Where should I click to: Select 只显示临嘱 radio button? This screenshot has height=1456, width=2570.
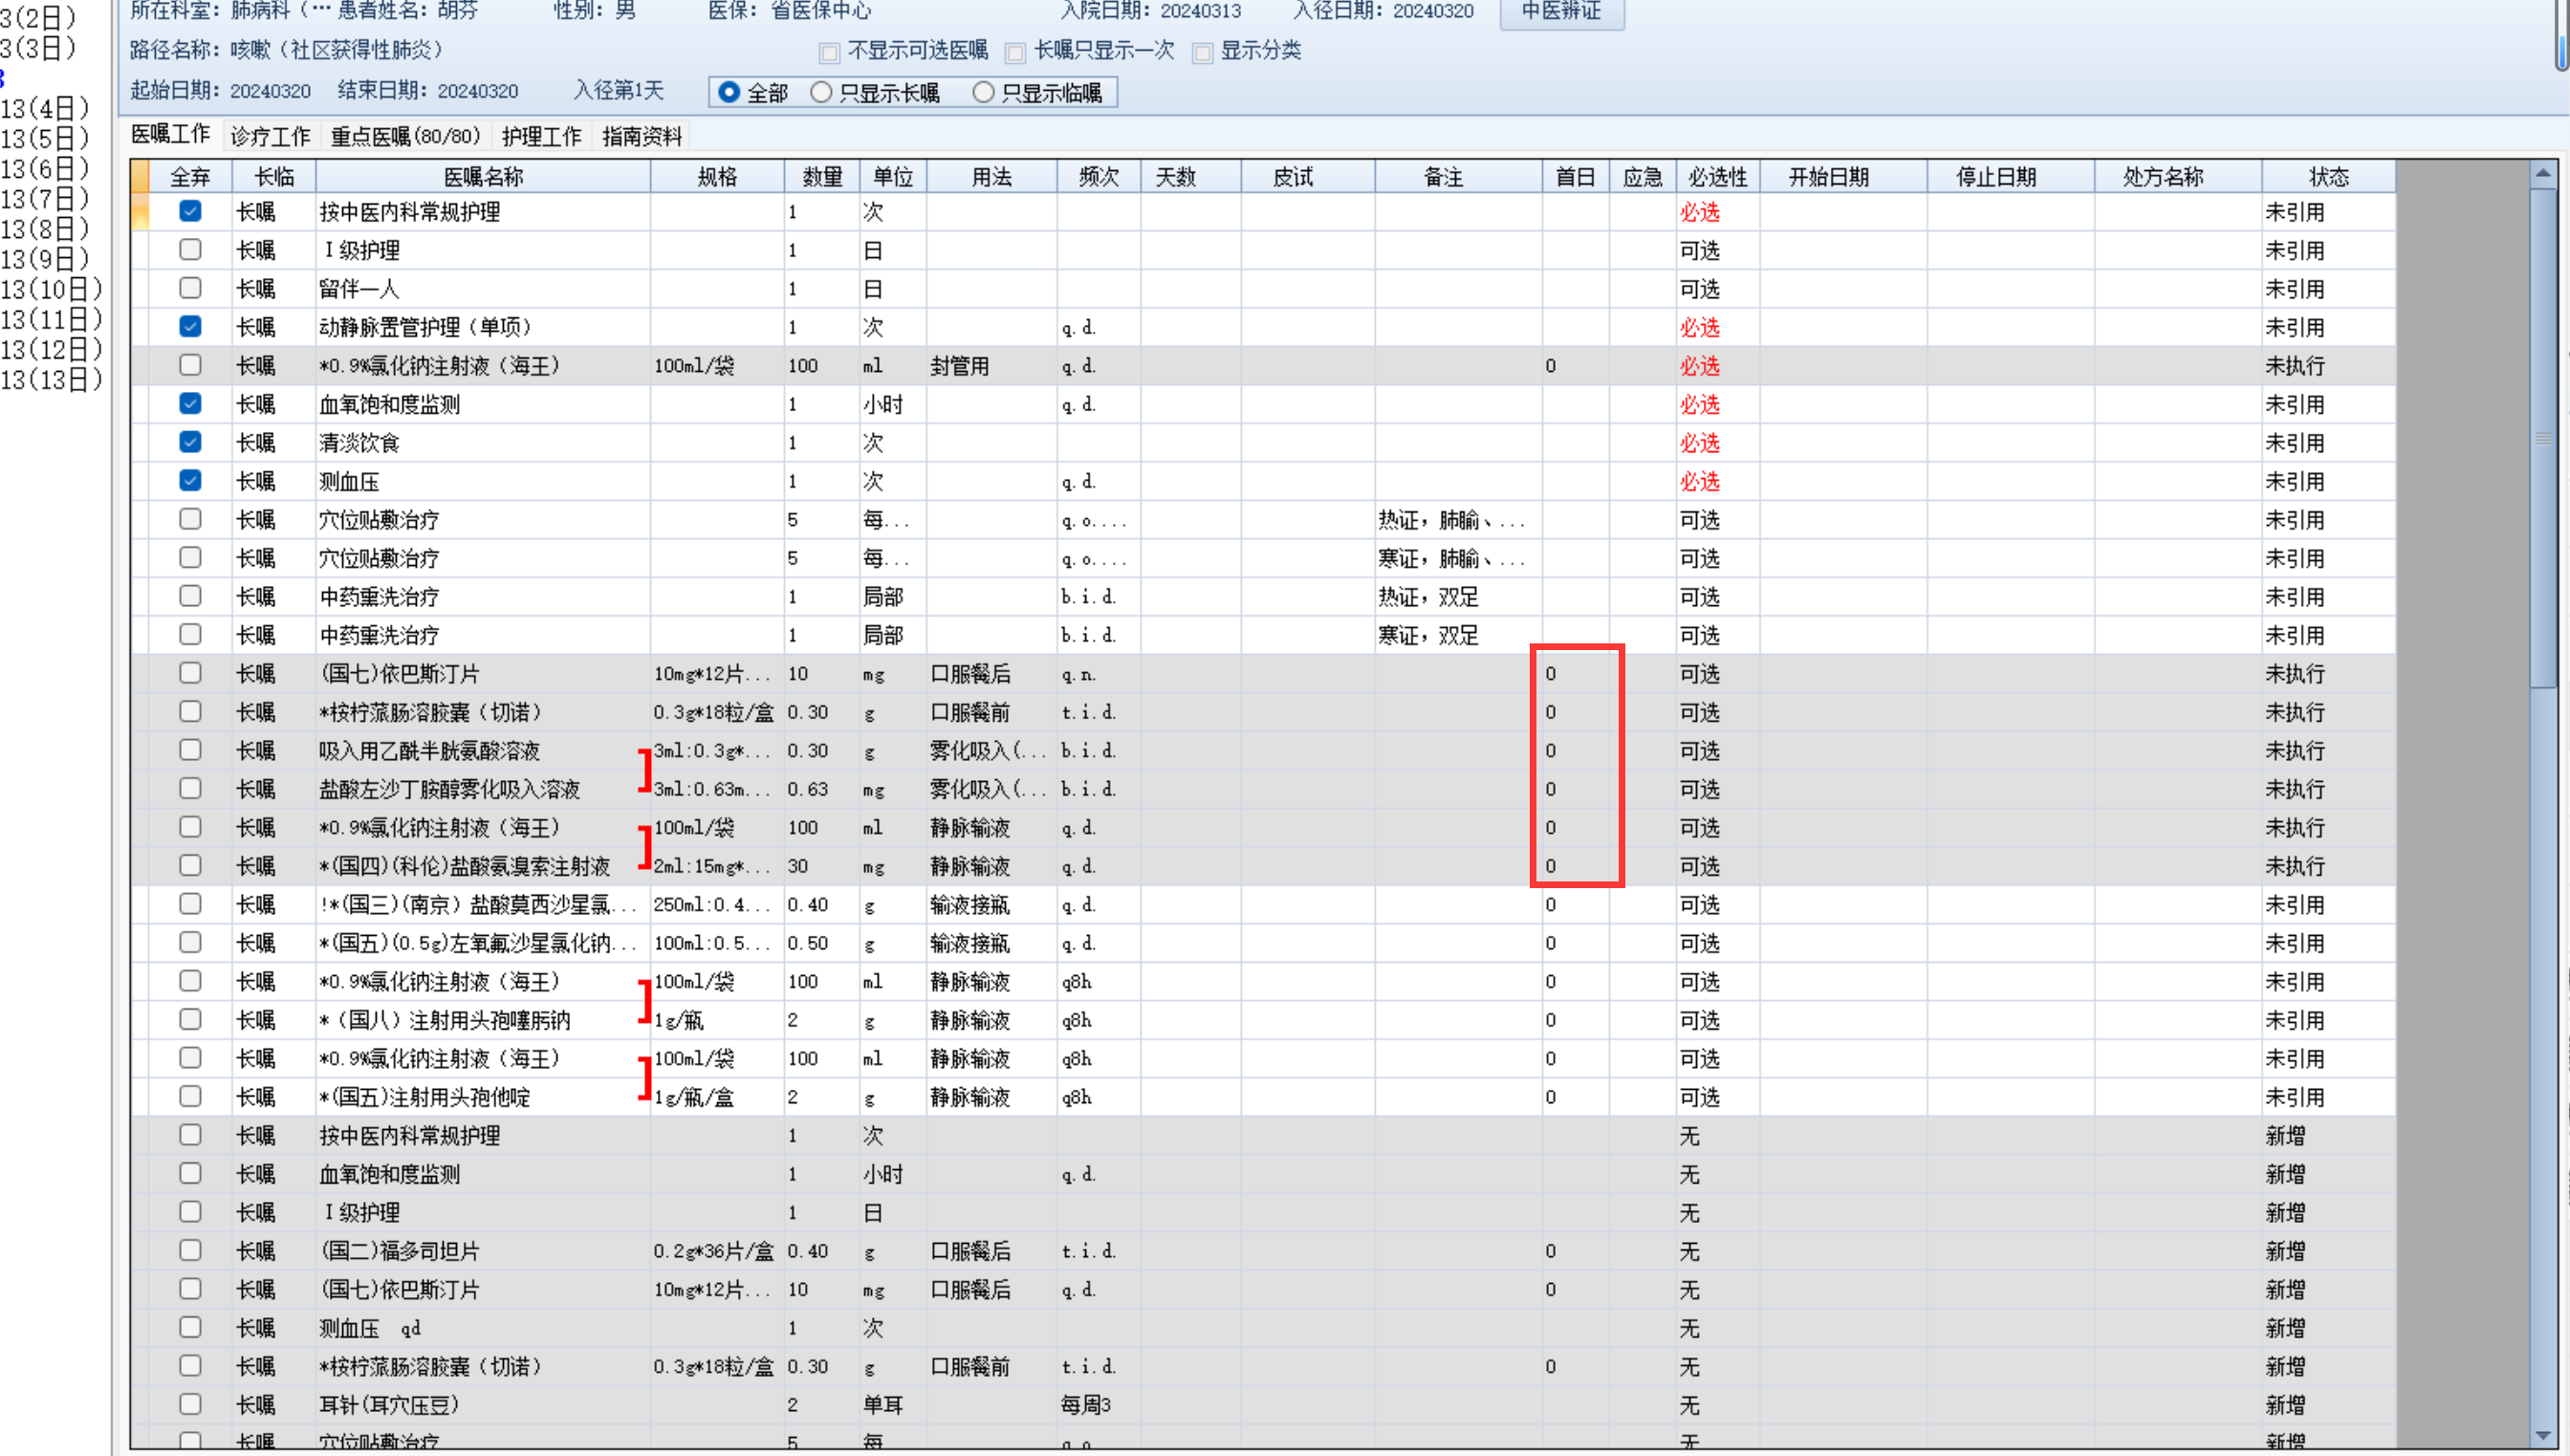coord(984,93)
